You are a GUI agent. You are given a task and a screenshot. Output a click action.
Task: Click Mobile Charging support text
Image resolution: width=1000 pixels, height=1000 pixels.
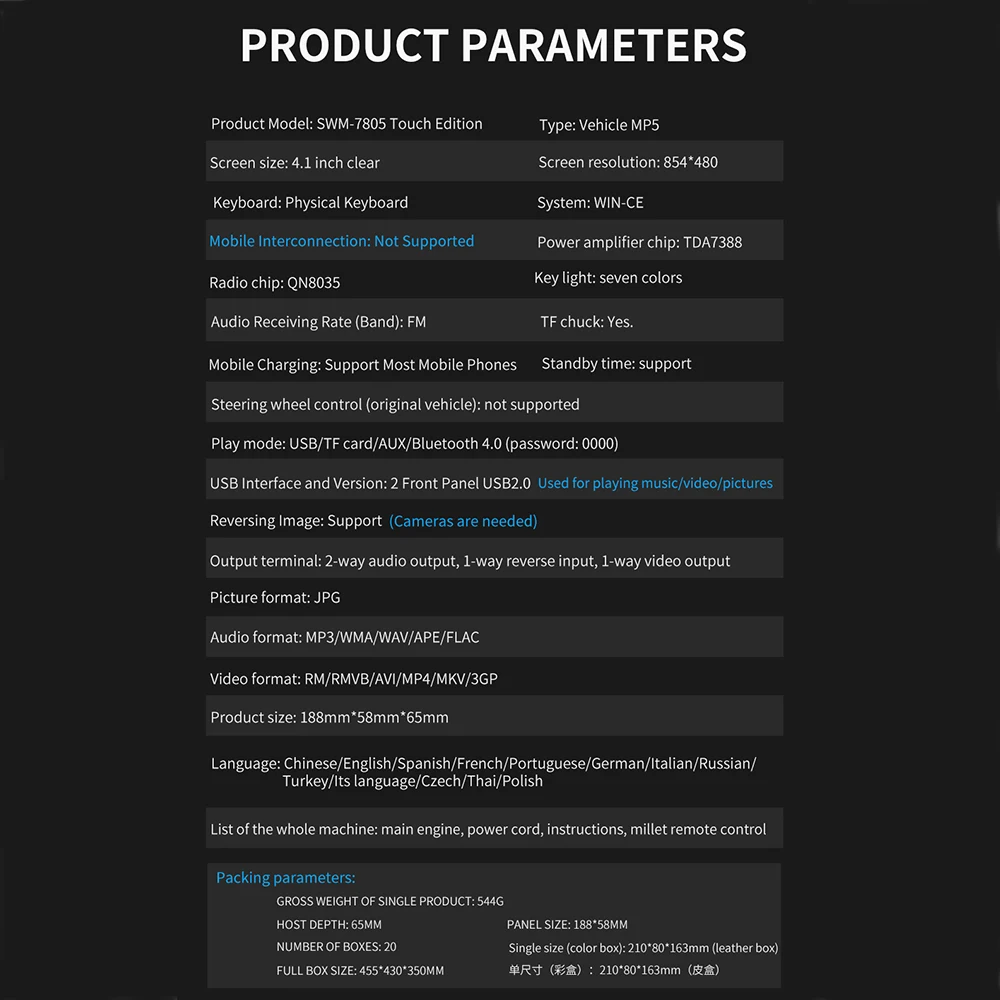[x=362, y=365]
